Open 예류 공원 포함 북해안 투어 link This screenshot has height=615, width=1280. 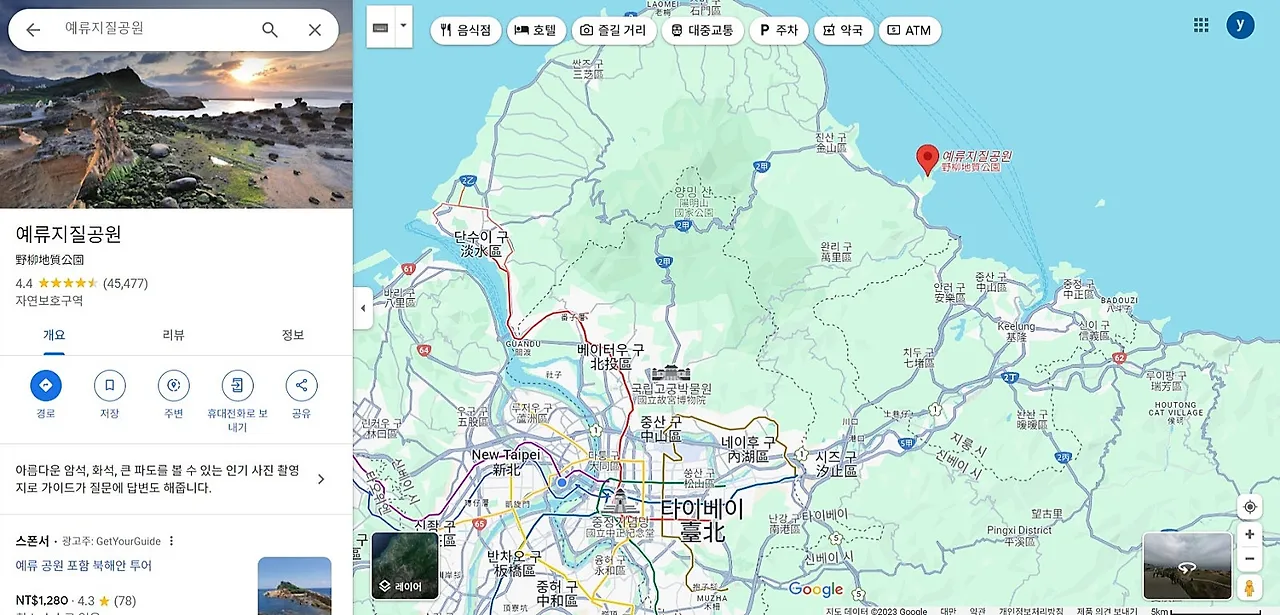pos(84,566)
